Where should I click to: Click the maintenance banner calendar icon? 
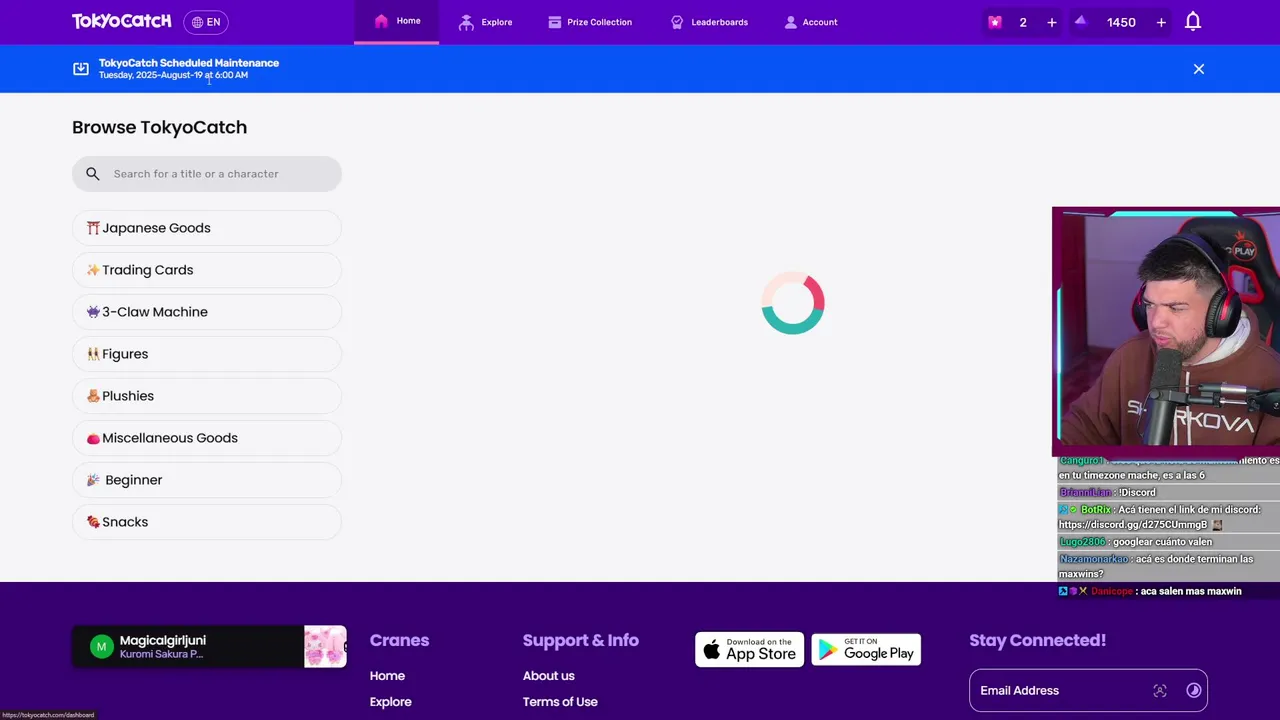(81, 69)
